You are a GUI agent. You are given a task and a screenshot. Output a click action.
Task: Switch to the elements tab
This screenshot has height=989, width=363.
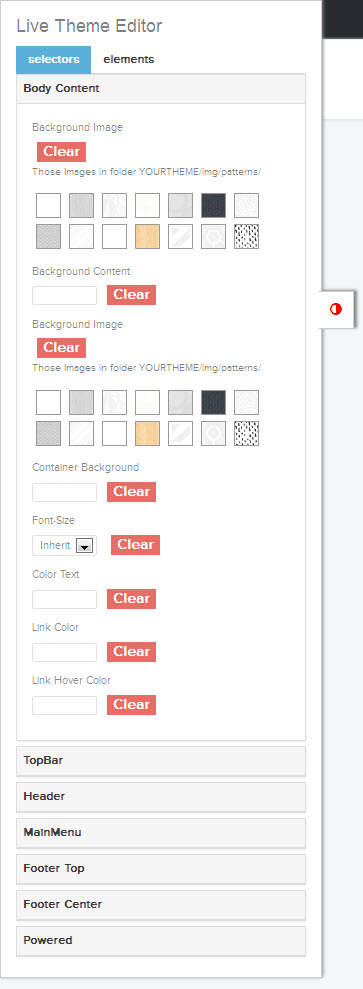[x=129, y=59]
